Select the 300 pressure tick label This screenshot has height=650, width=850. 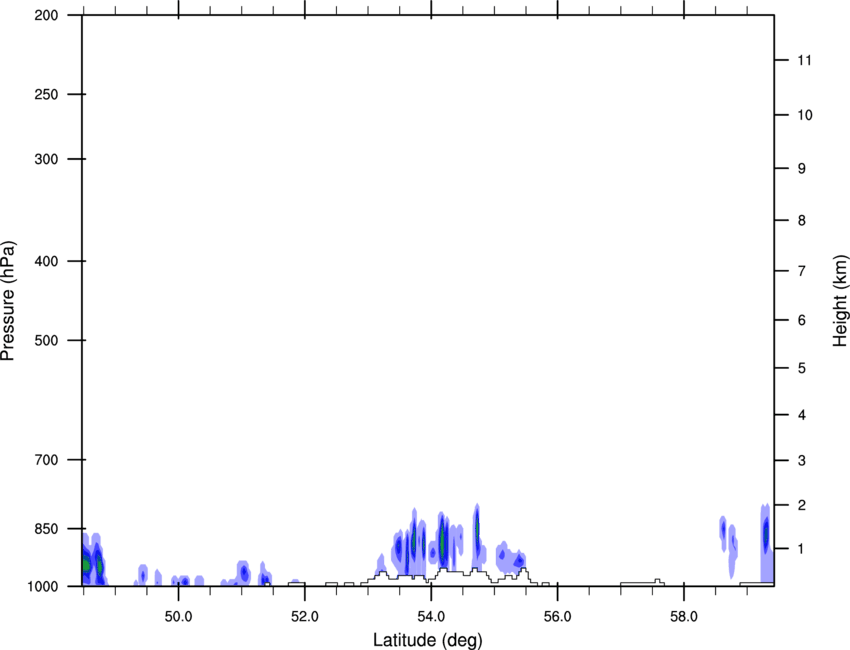[x=46, y=159]
